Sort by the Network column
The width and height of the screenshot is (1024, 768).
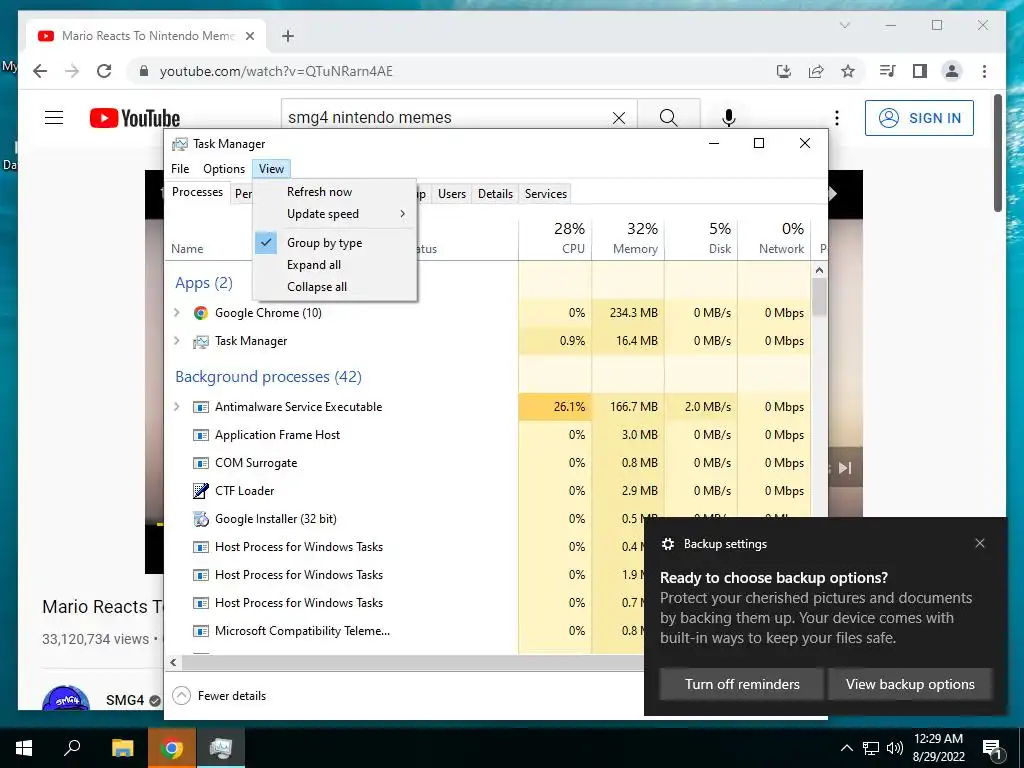tap(774, 238)
